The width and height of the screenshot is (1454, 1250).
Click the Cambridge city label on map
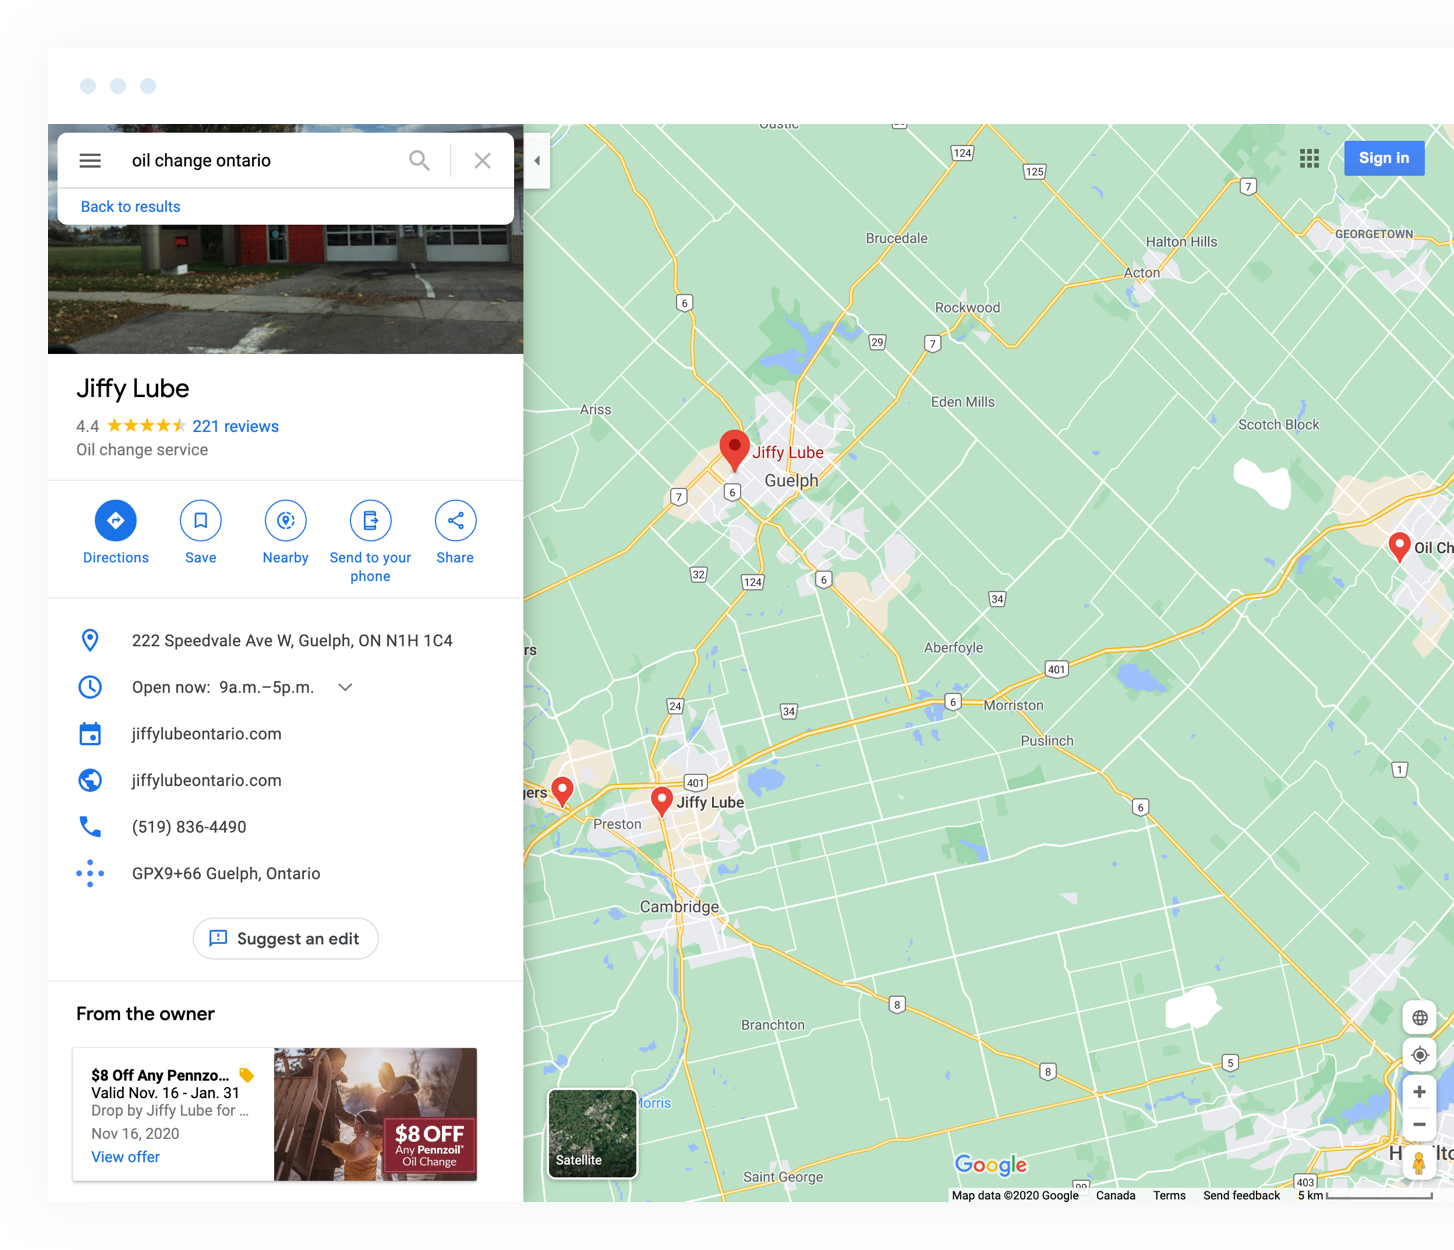pyautogui.click(x=679, y=907)
